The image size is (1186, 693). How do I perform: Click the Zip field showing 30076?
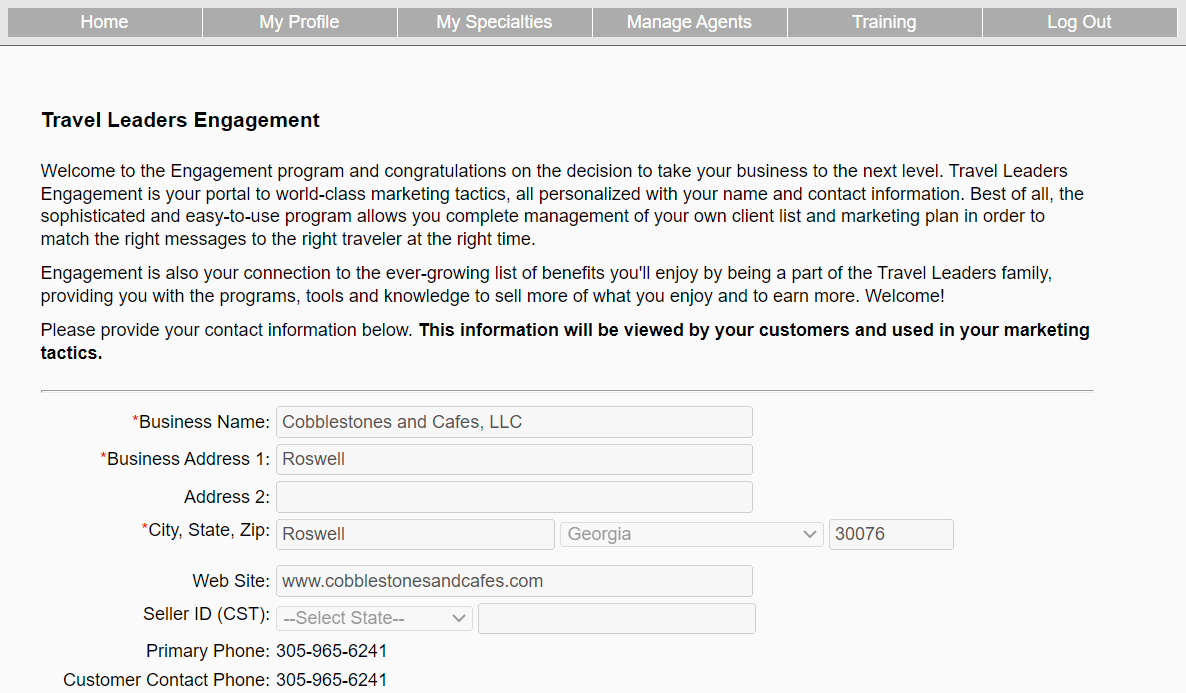891,534
